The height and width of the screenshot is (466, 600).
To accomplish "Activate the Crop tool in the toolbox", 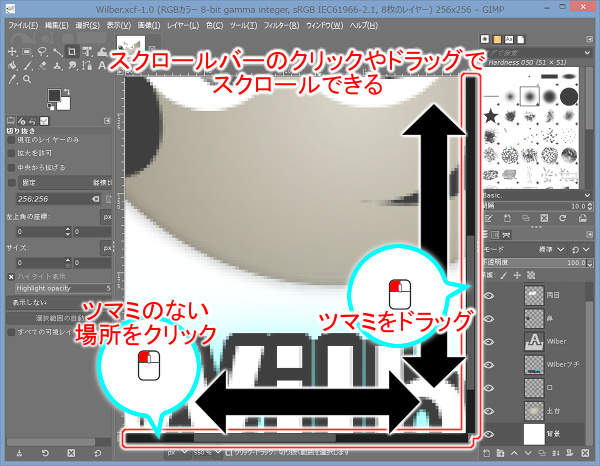I will 72,52.
